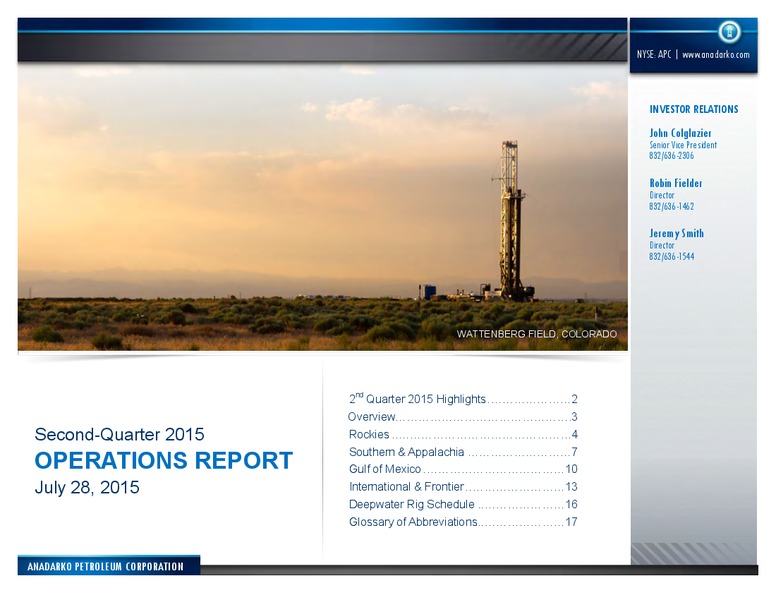
Task: Open the 'Deepwater Rig Schedule' contents entry
Action: pos(463,504)
